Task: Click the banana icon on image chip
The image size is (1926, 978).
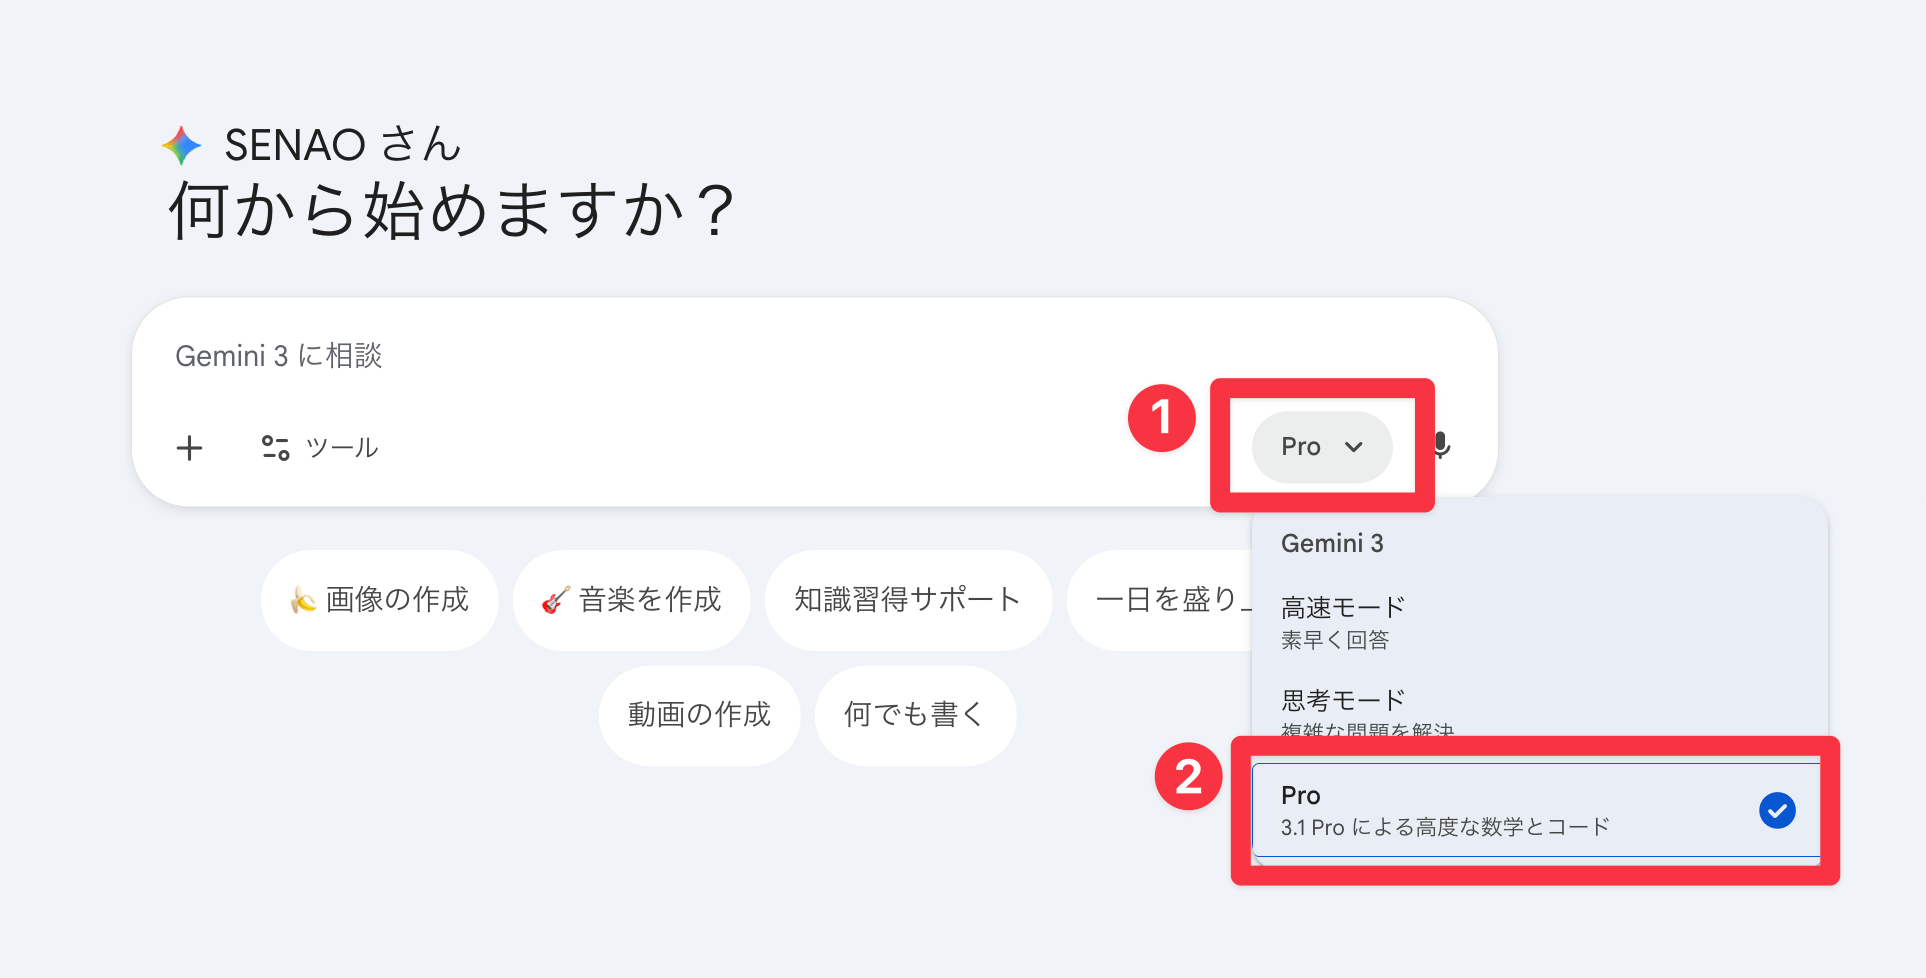Action: [303, 600]
